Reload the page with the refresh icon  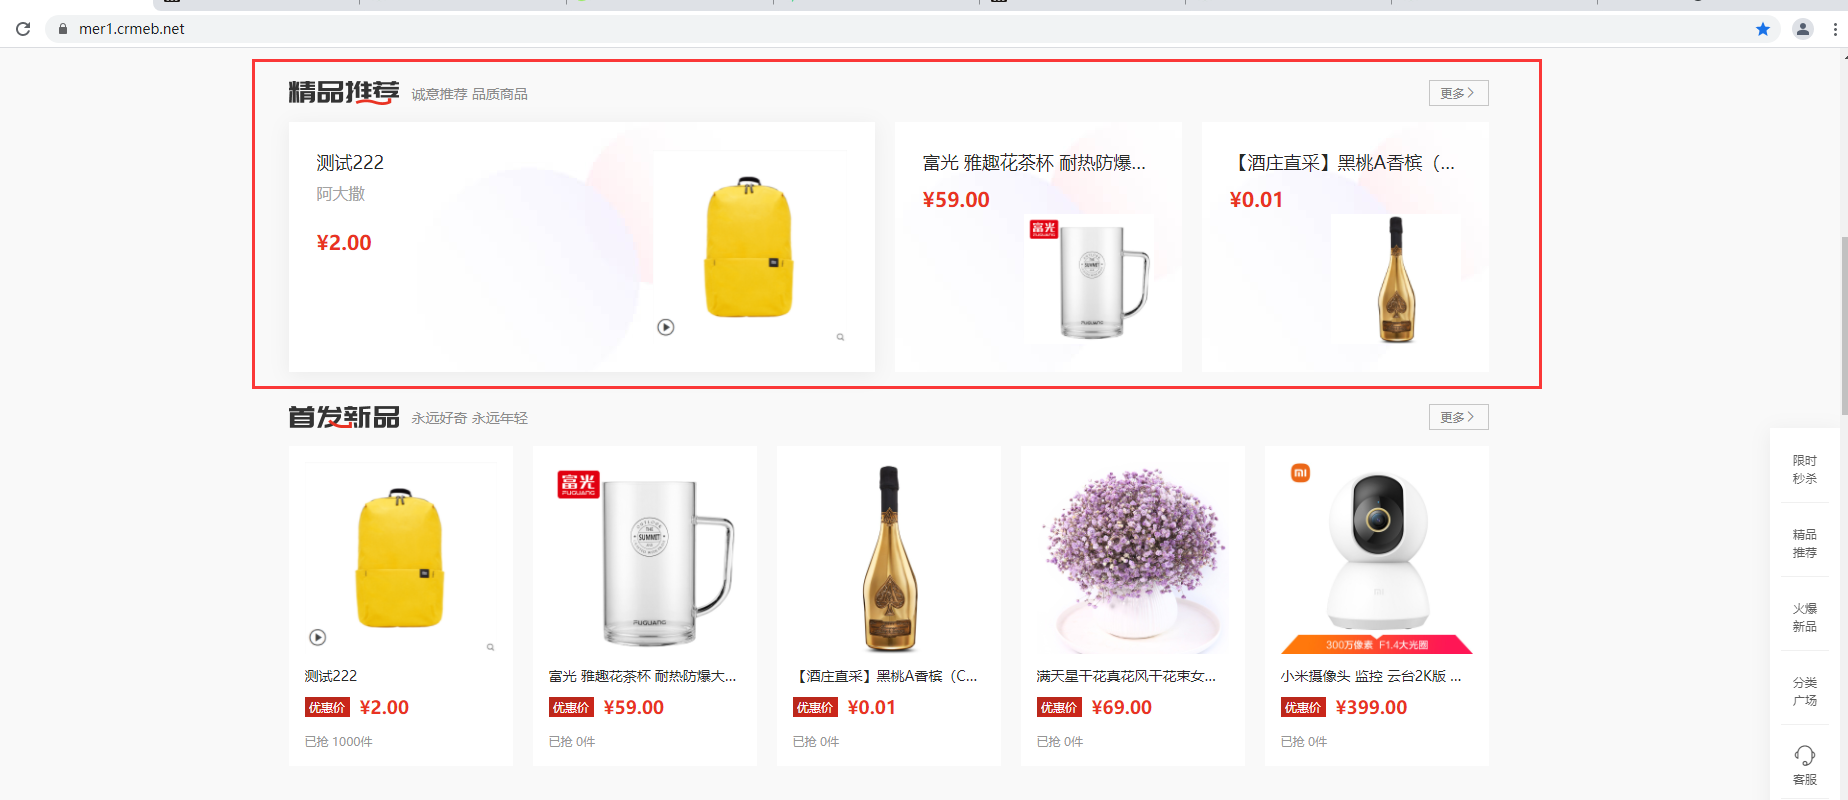(23, 29)
